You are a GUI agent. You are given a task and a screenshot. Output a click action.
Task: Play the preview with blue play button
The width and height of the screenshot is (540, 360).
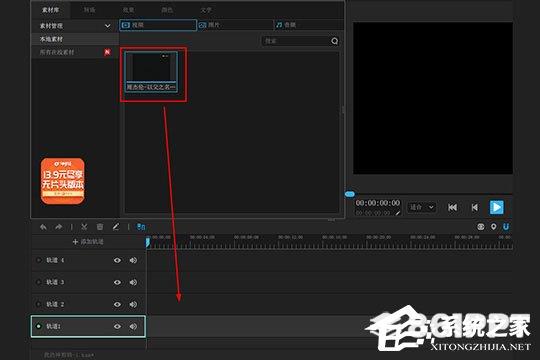pos(497,207)
